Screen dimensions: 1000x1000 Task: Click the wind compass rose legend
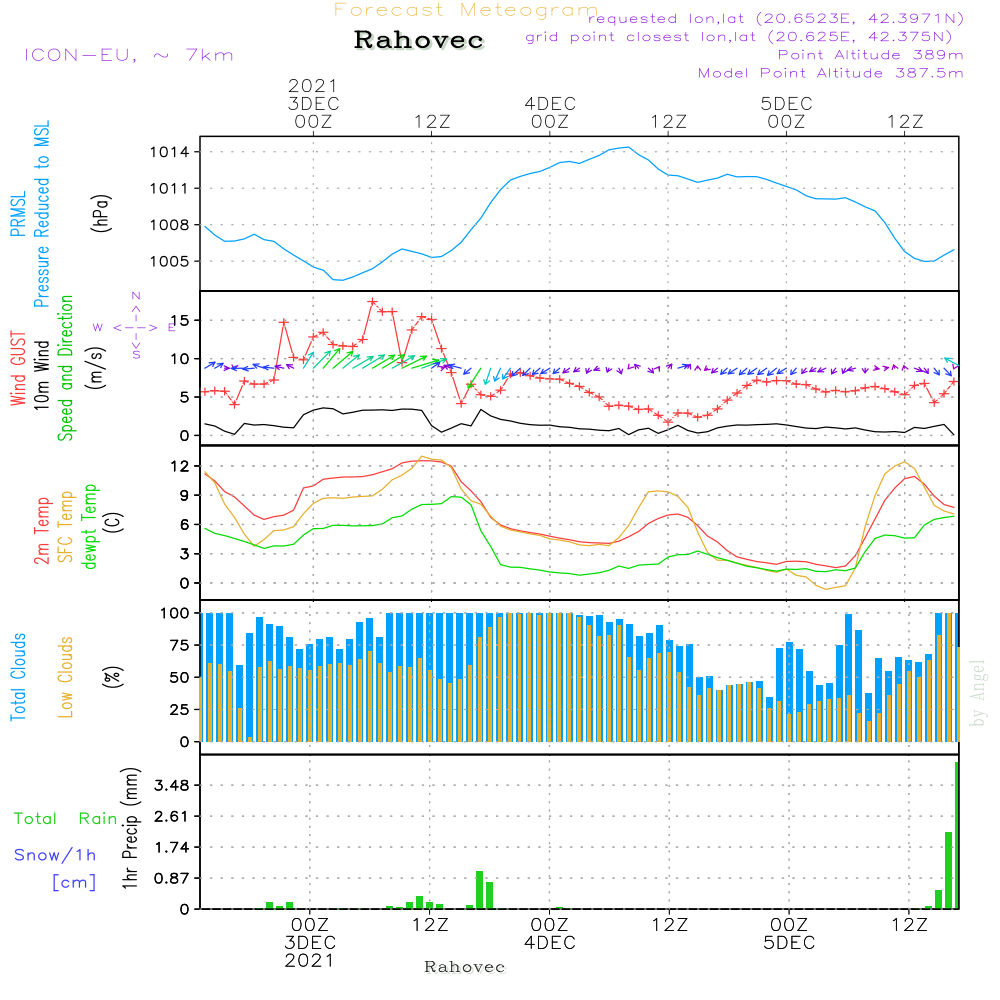(x=136, y=325)
